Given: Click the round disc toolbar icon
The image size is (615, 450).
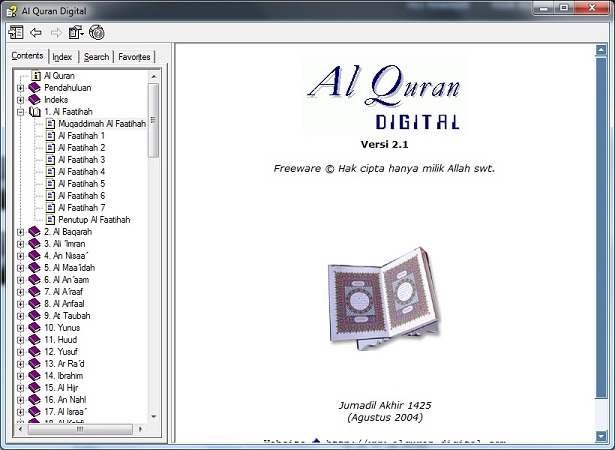Looking at the screenshot, I should coord(96,33).
